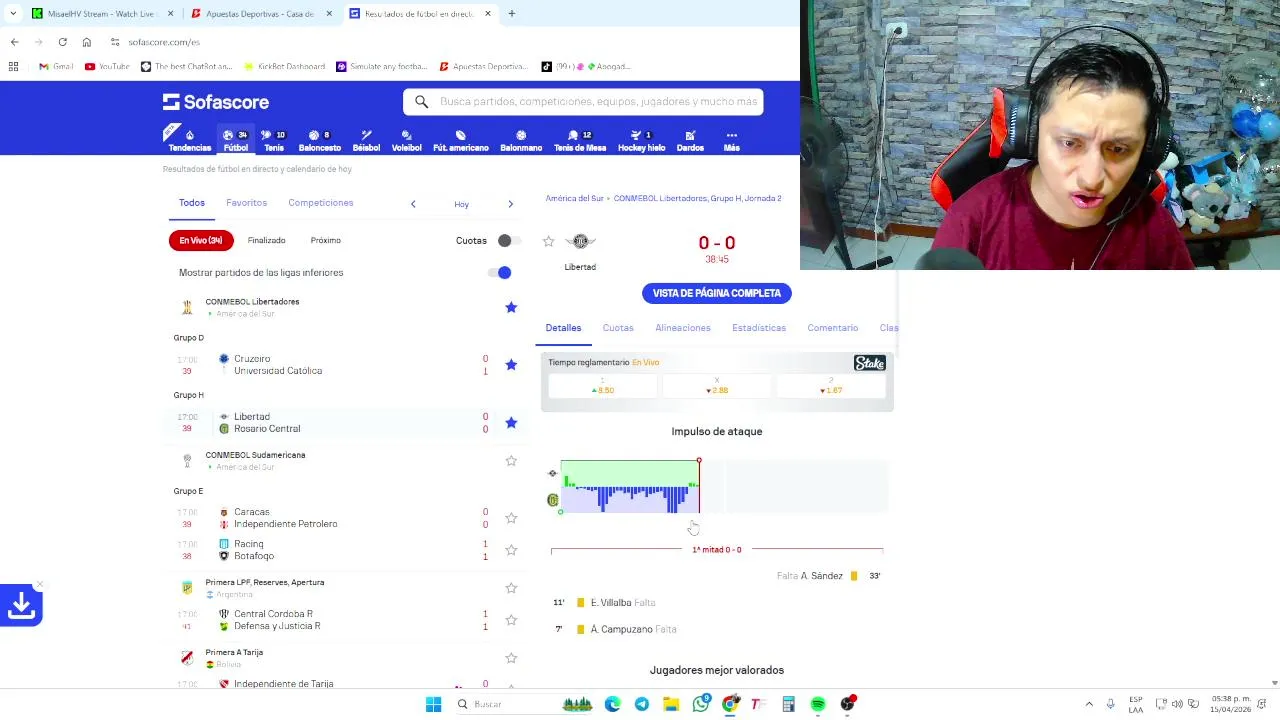
Task: Focus the Sofascore search field
Action: 584,102
